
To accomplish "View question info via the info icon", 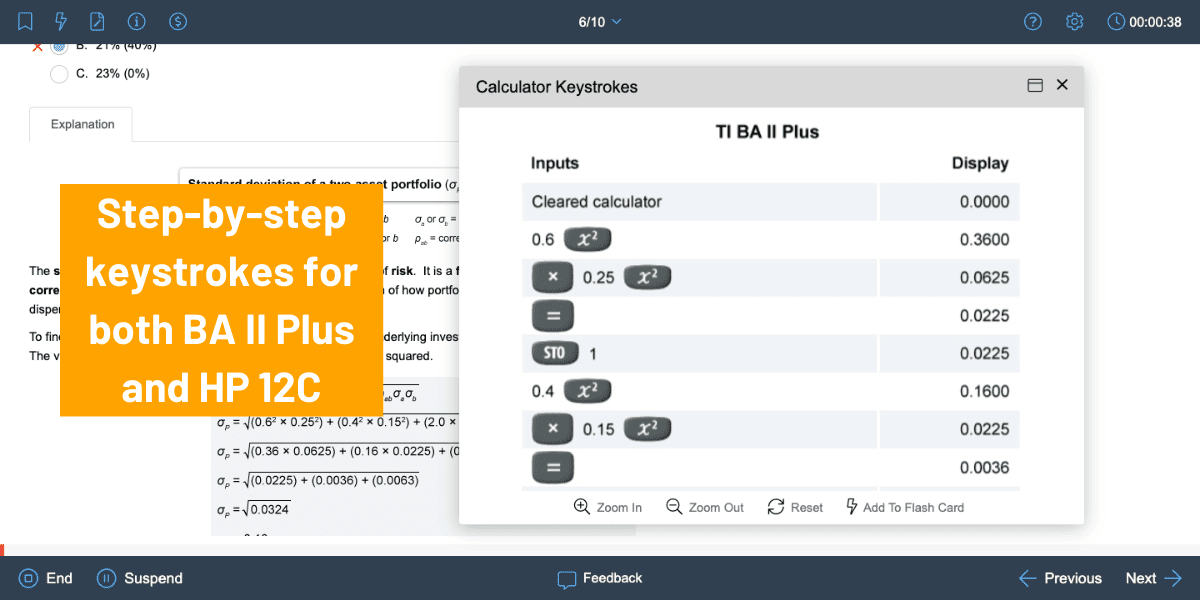I will point(136,21).
